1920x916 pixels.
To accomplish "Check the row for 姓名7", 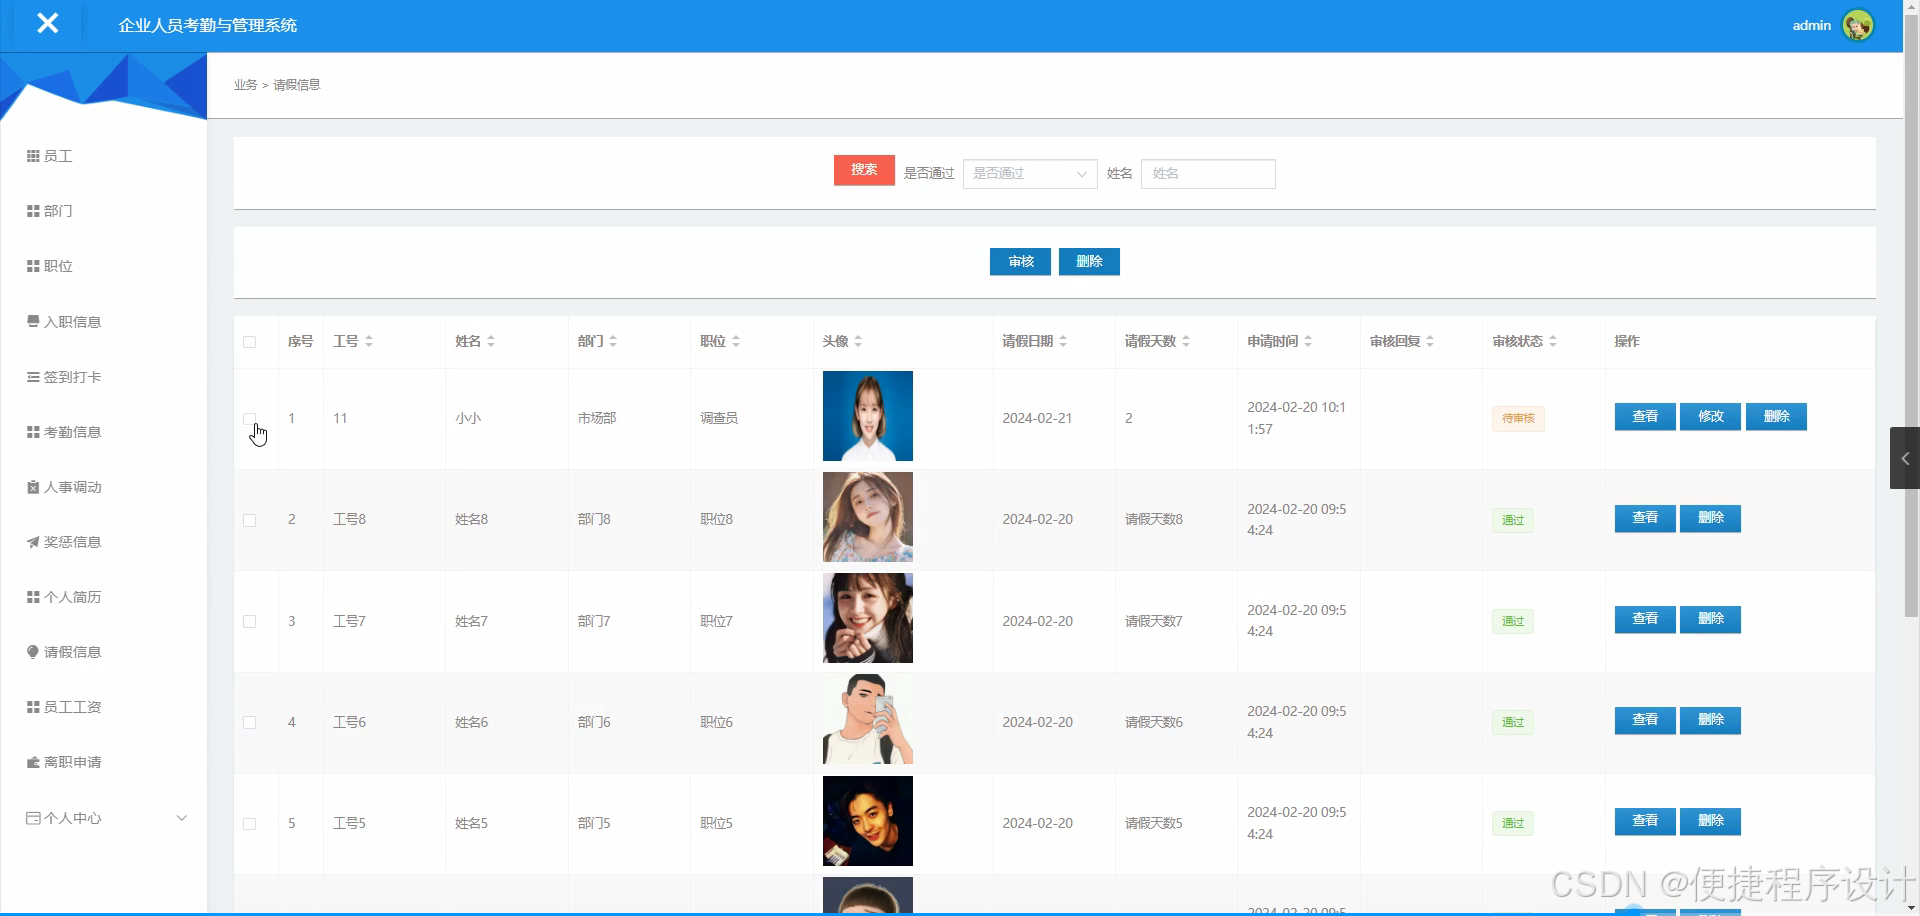I will point(250,621).
